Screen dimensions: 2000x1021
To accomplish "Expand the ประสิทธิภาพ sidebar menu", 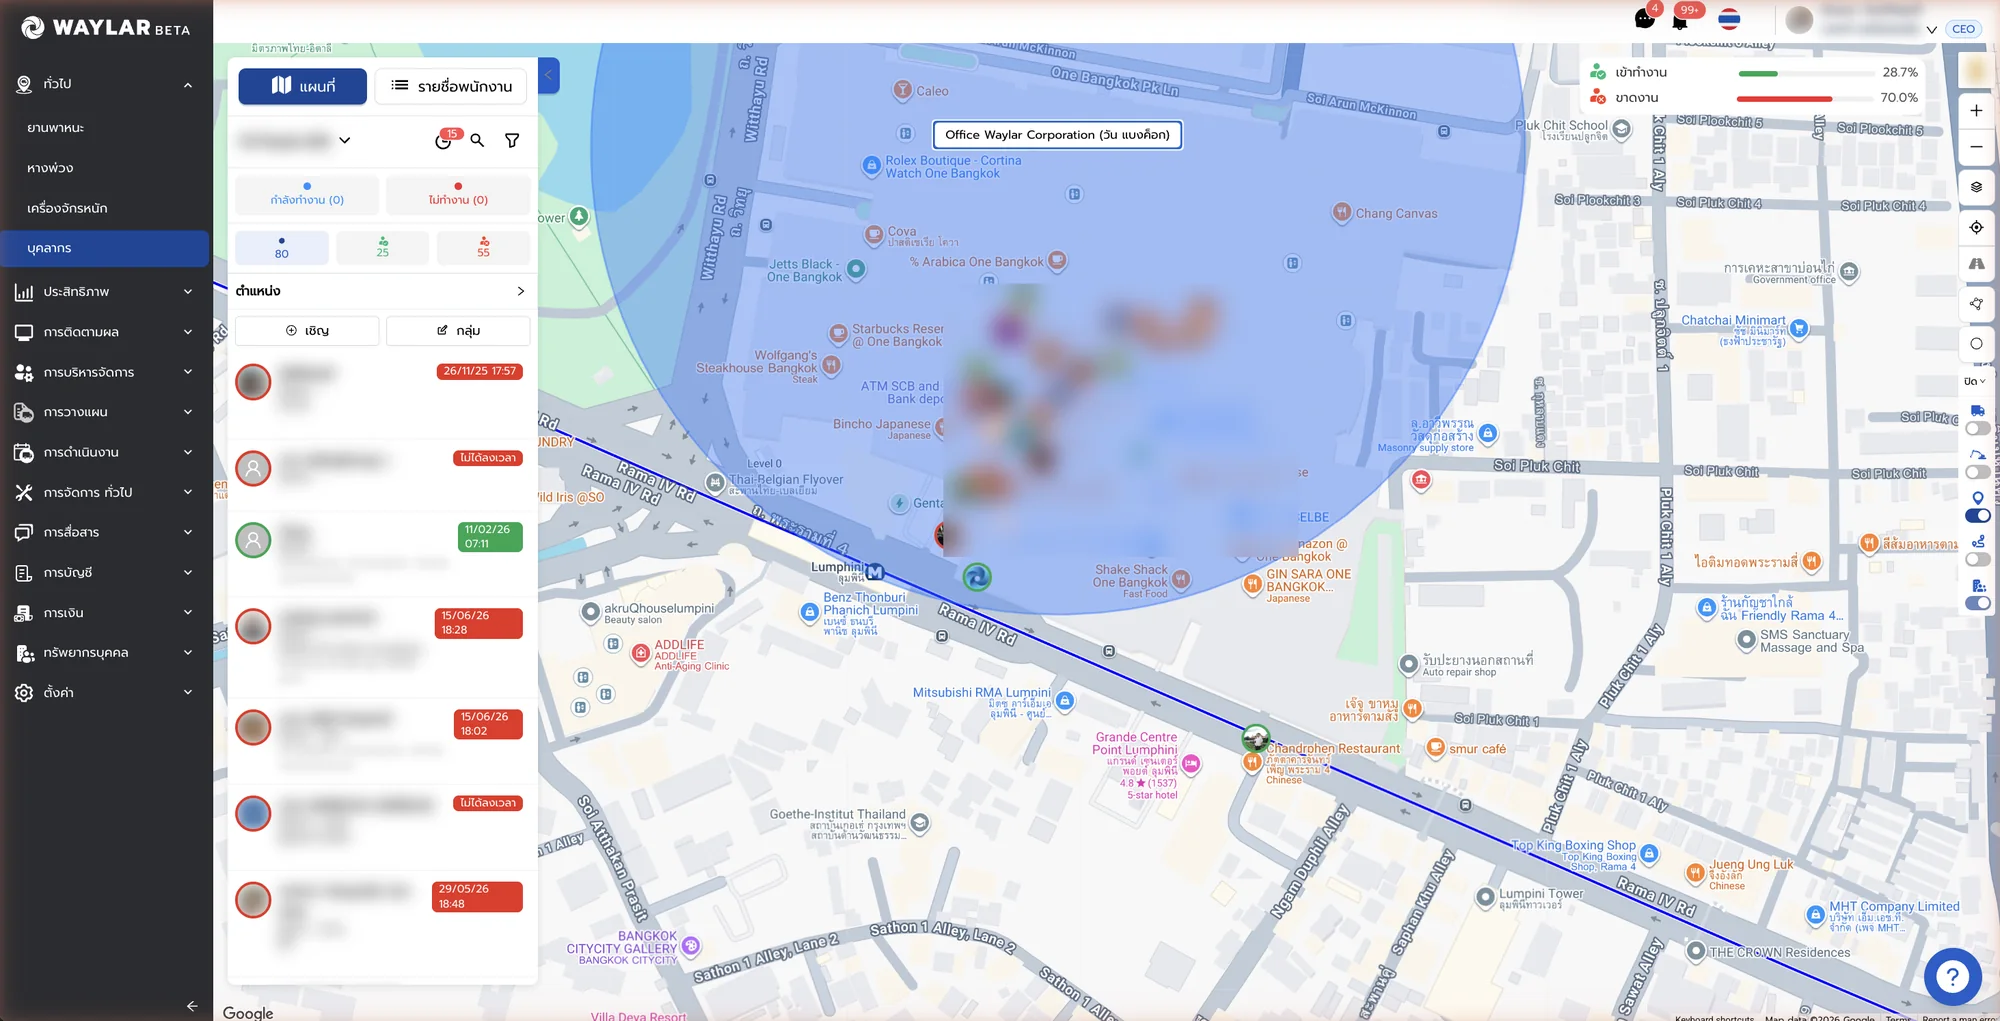I will tap(105, 292).
